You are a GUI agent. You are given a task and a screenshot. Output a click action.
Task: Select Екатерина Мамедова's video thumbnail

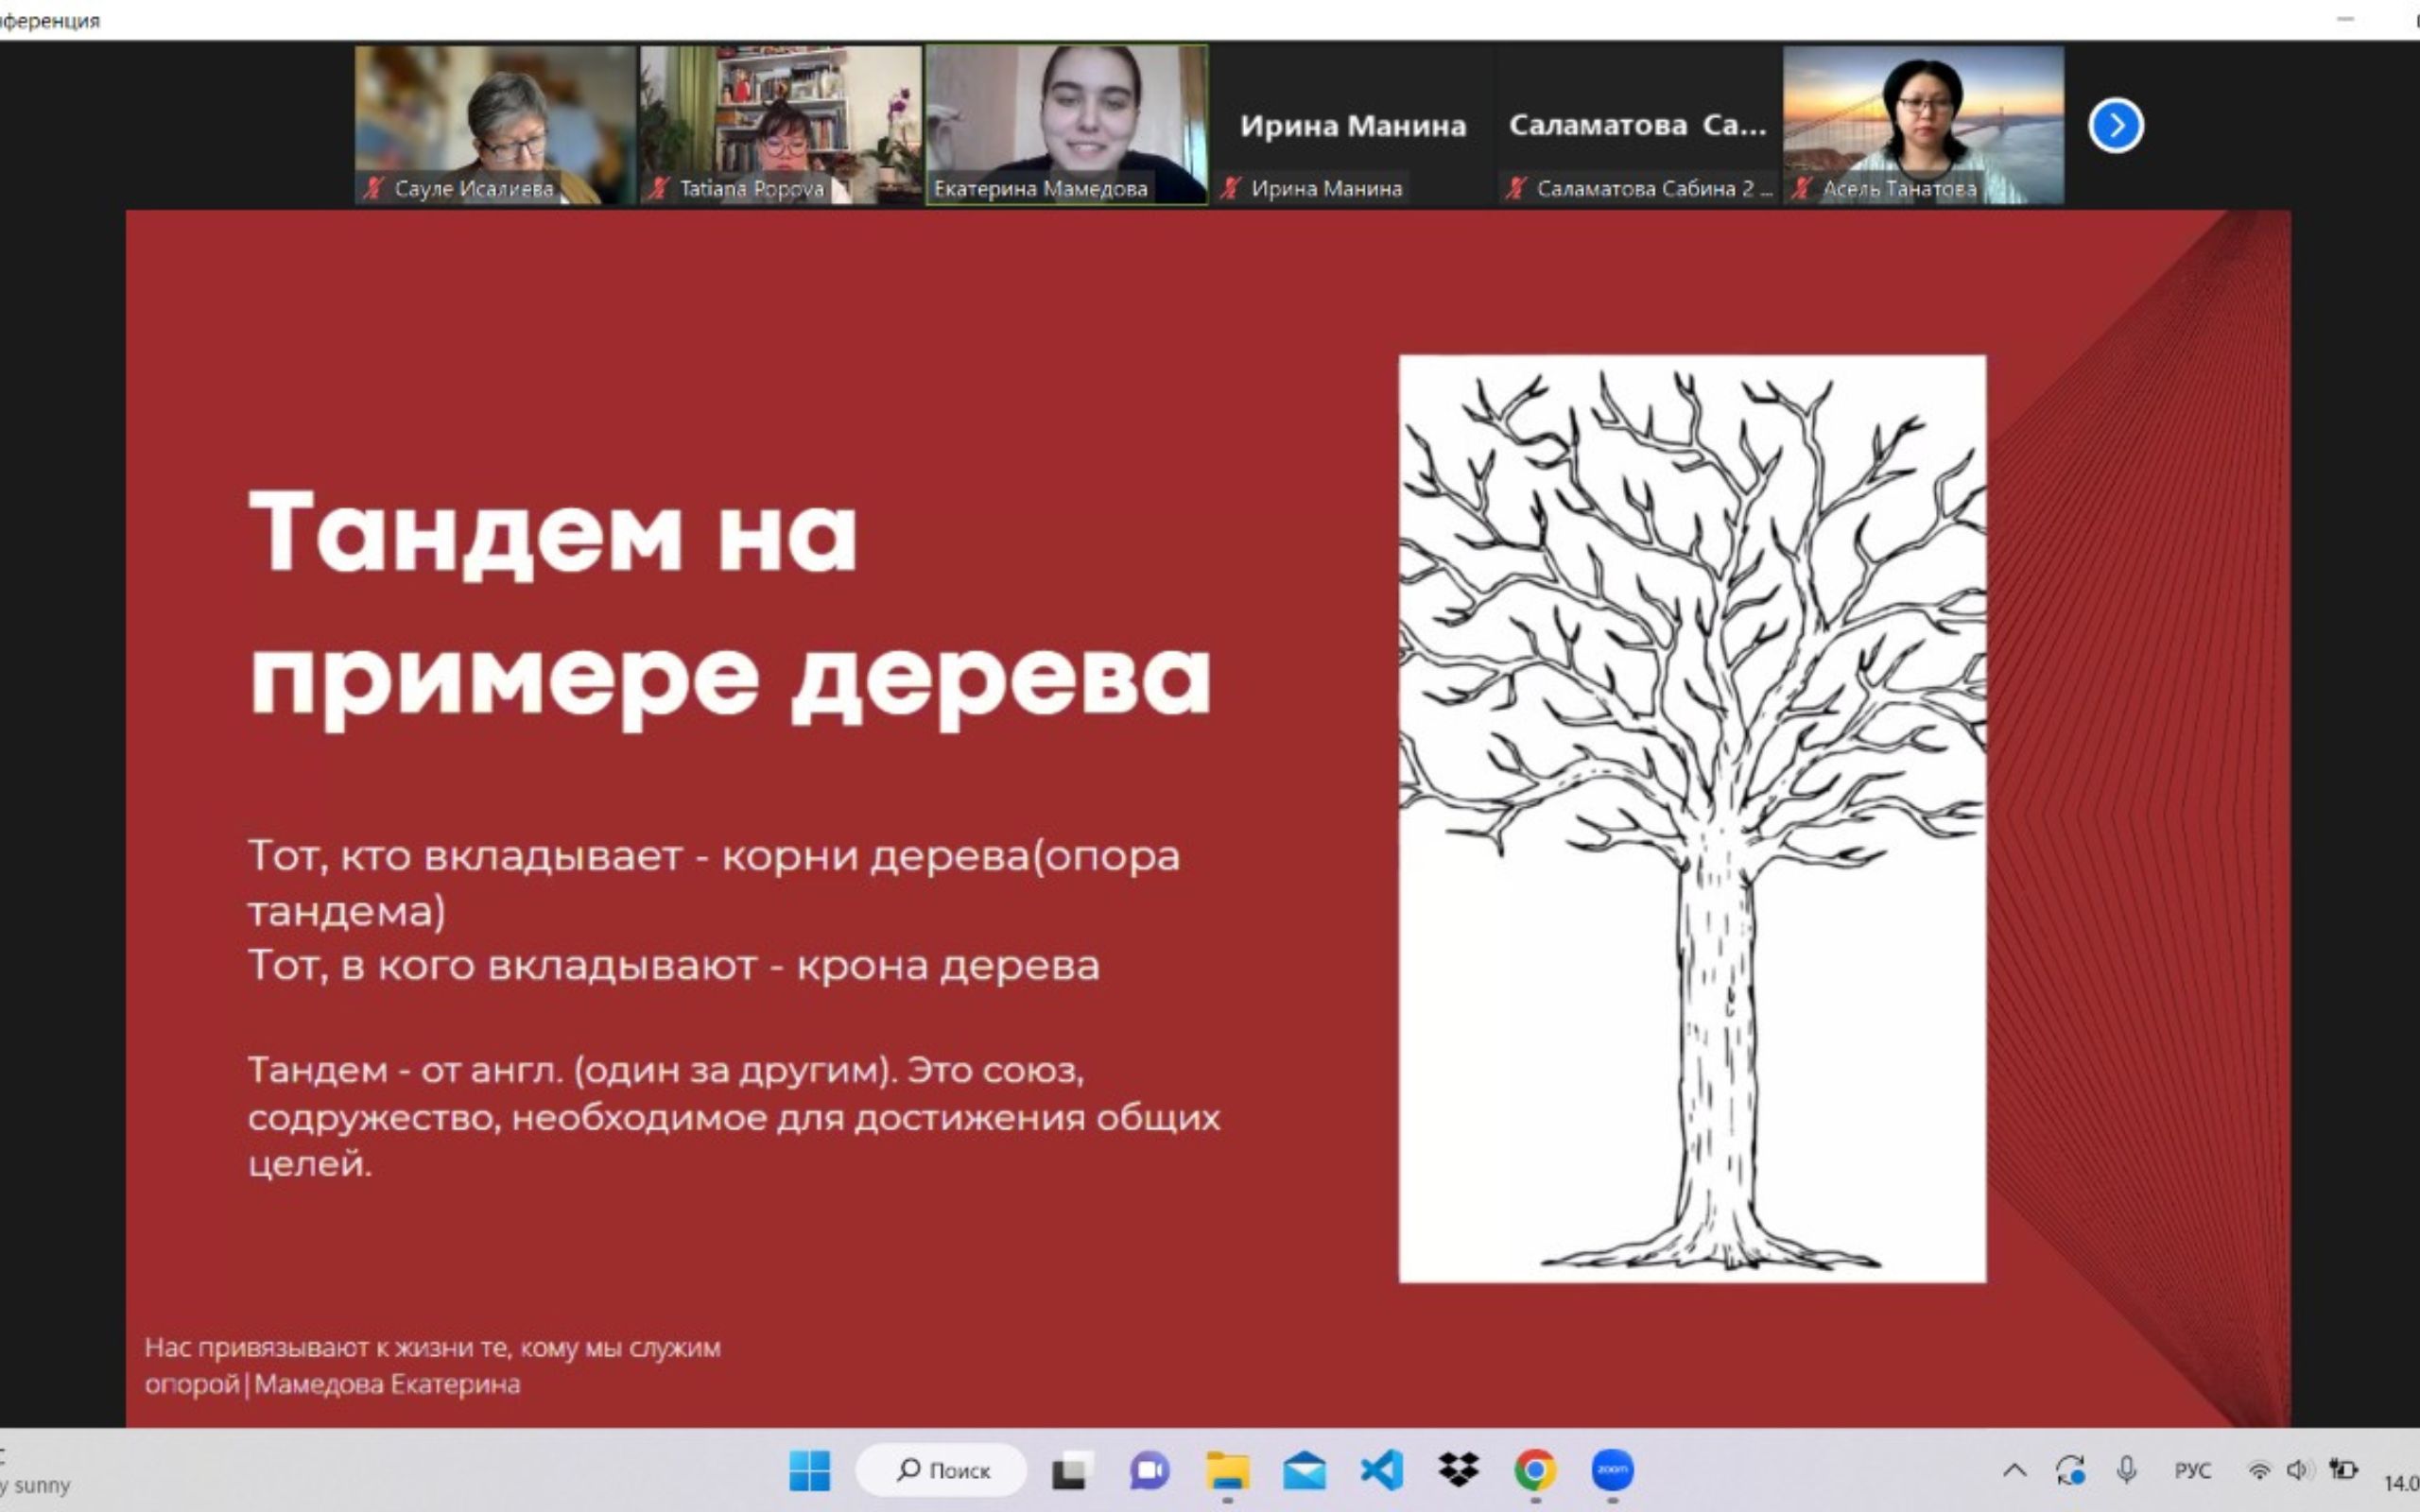[x=1066, y=124]
